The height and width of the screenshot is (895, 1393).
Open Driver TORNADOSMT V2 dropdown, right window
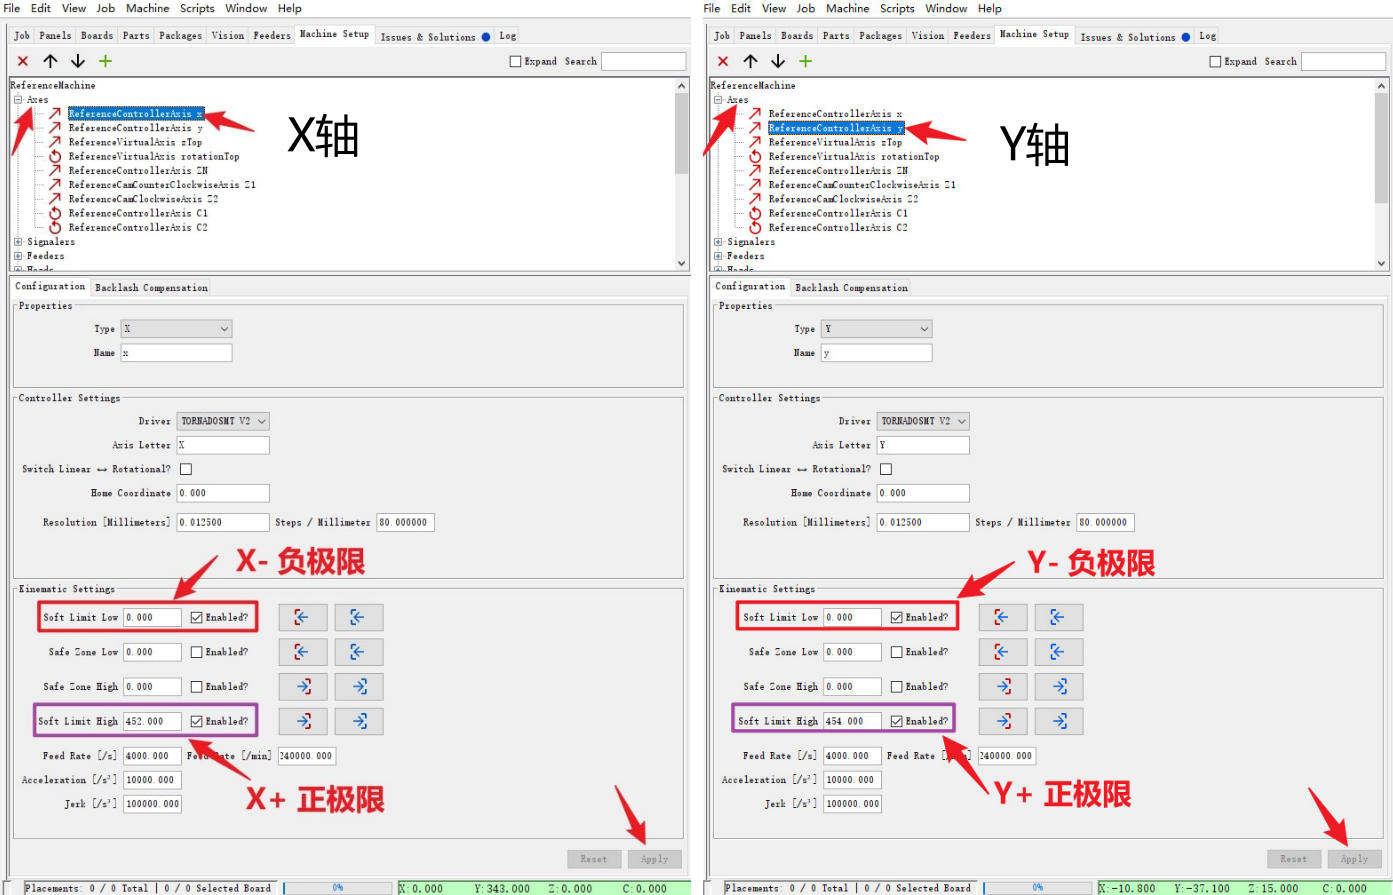(x=923, y=421)
